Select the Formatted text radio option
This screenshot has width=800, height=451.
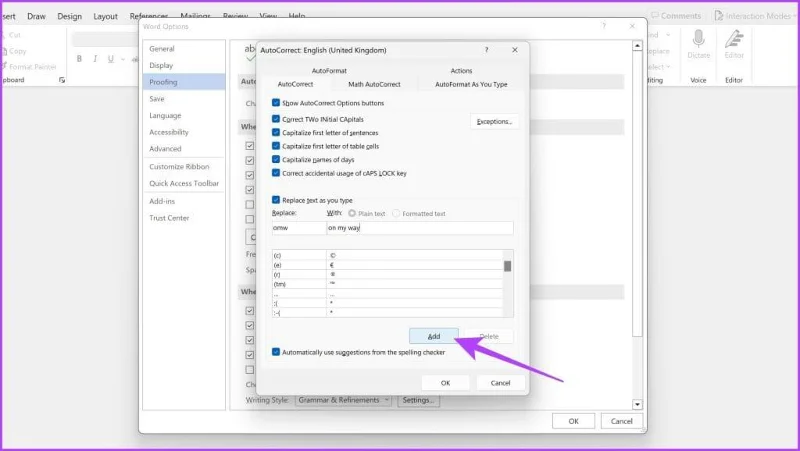click(396, 213)
